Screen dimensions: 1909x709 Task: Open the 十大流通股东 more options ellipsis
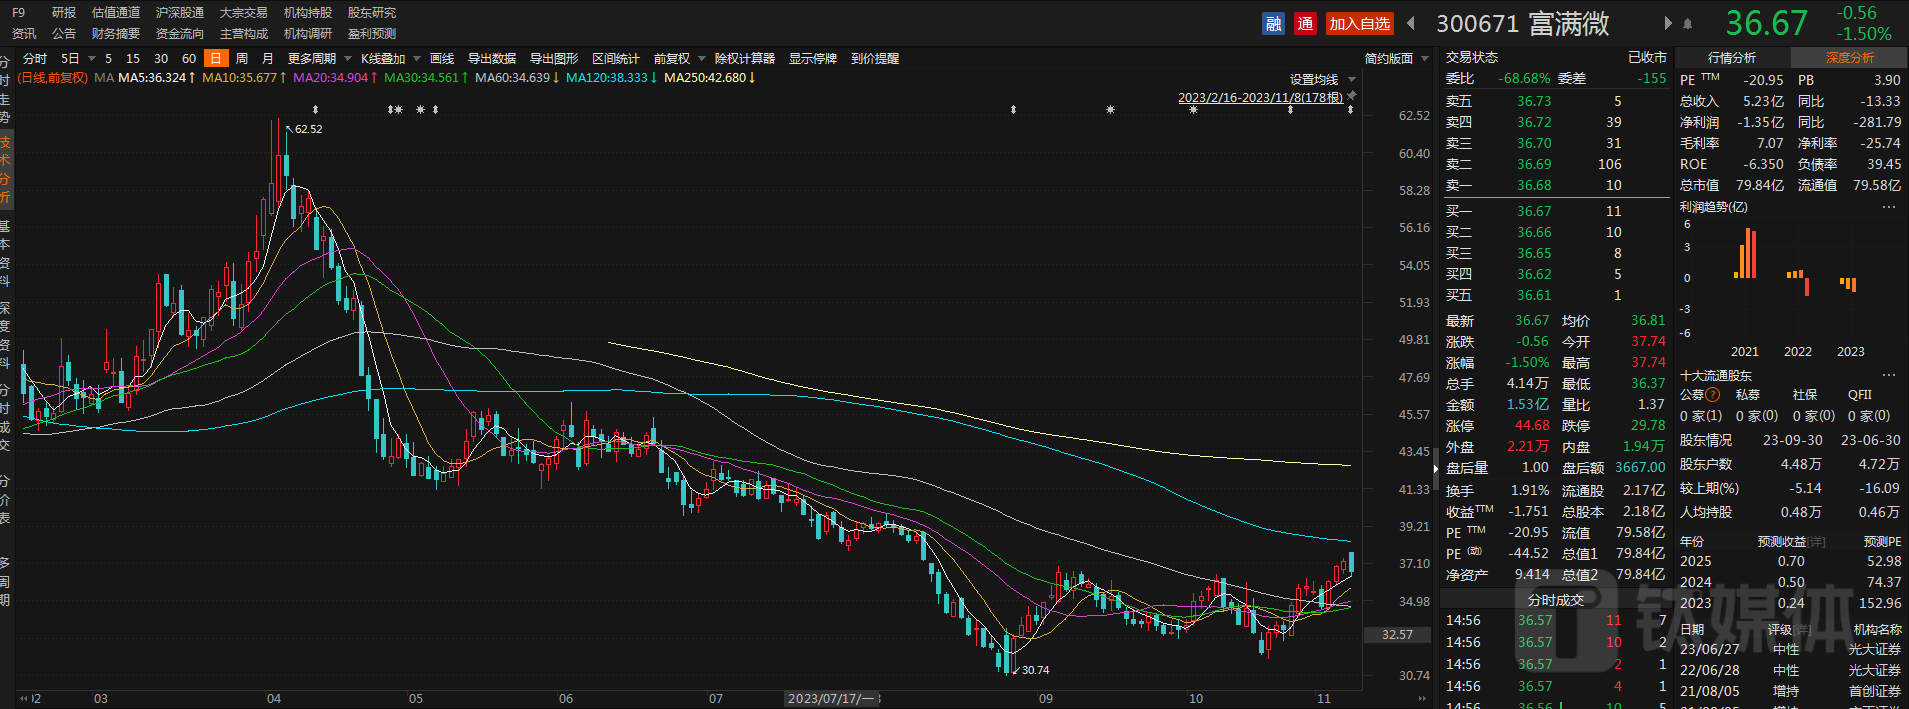(x=1889, y=375)
